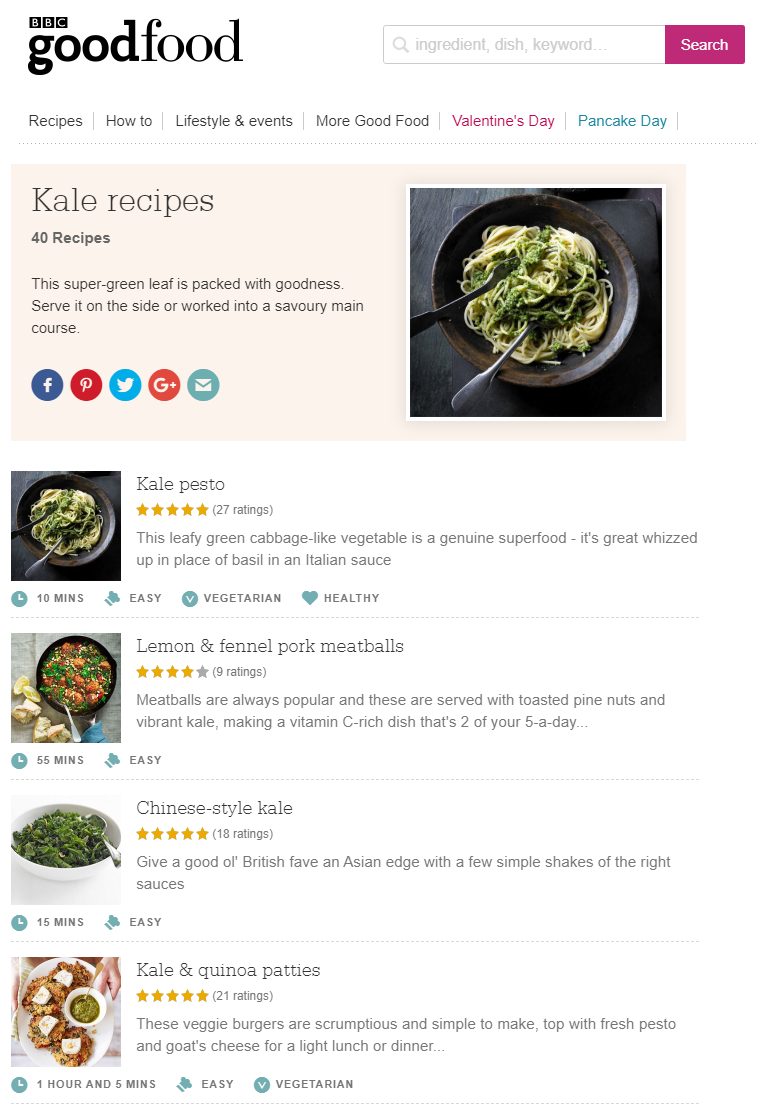The image size is (757, 1106).
Task: Open the How to menu
Action: (129, 121)
